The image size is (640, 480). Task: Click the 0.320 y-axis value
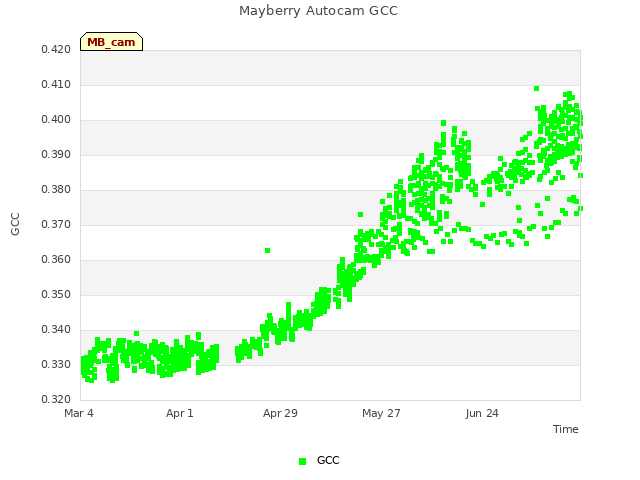pos(56,400)
